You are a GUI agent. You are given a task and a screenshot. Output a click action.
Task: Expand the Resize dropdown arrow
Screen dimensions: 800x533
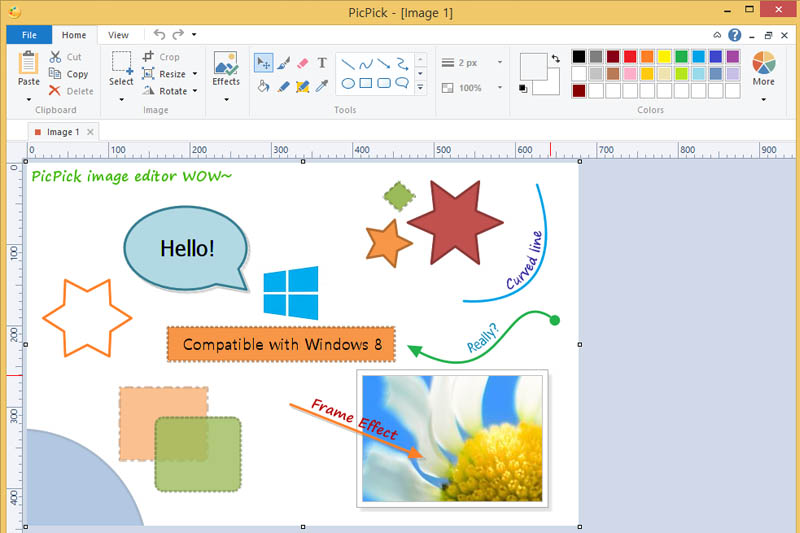pos(195,74)
